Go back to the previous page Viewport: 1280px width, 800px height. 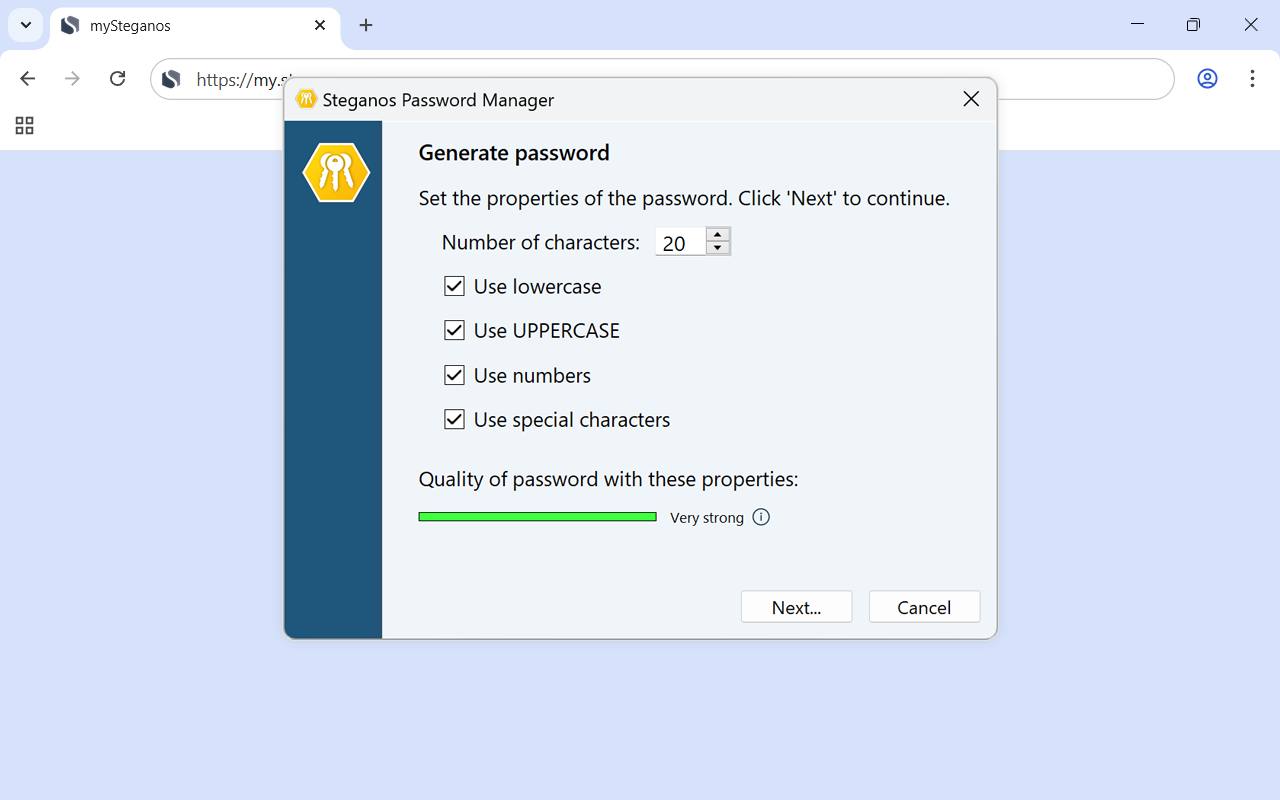click(28, 79)
